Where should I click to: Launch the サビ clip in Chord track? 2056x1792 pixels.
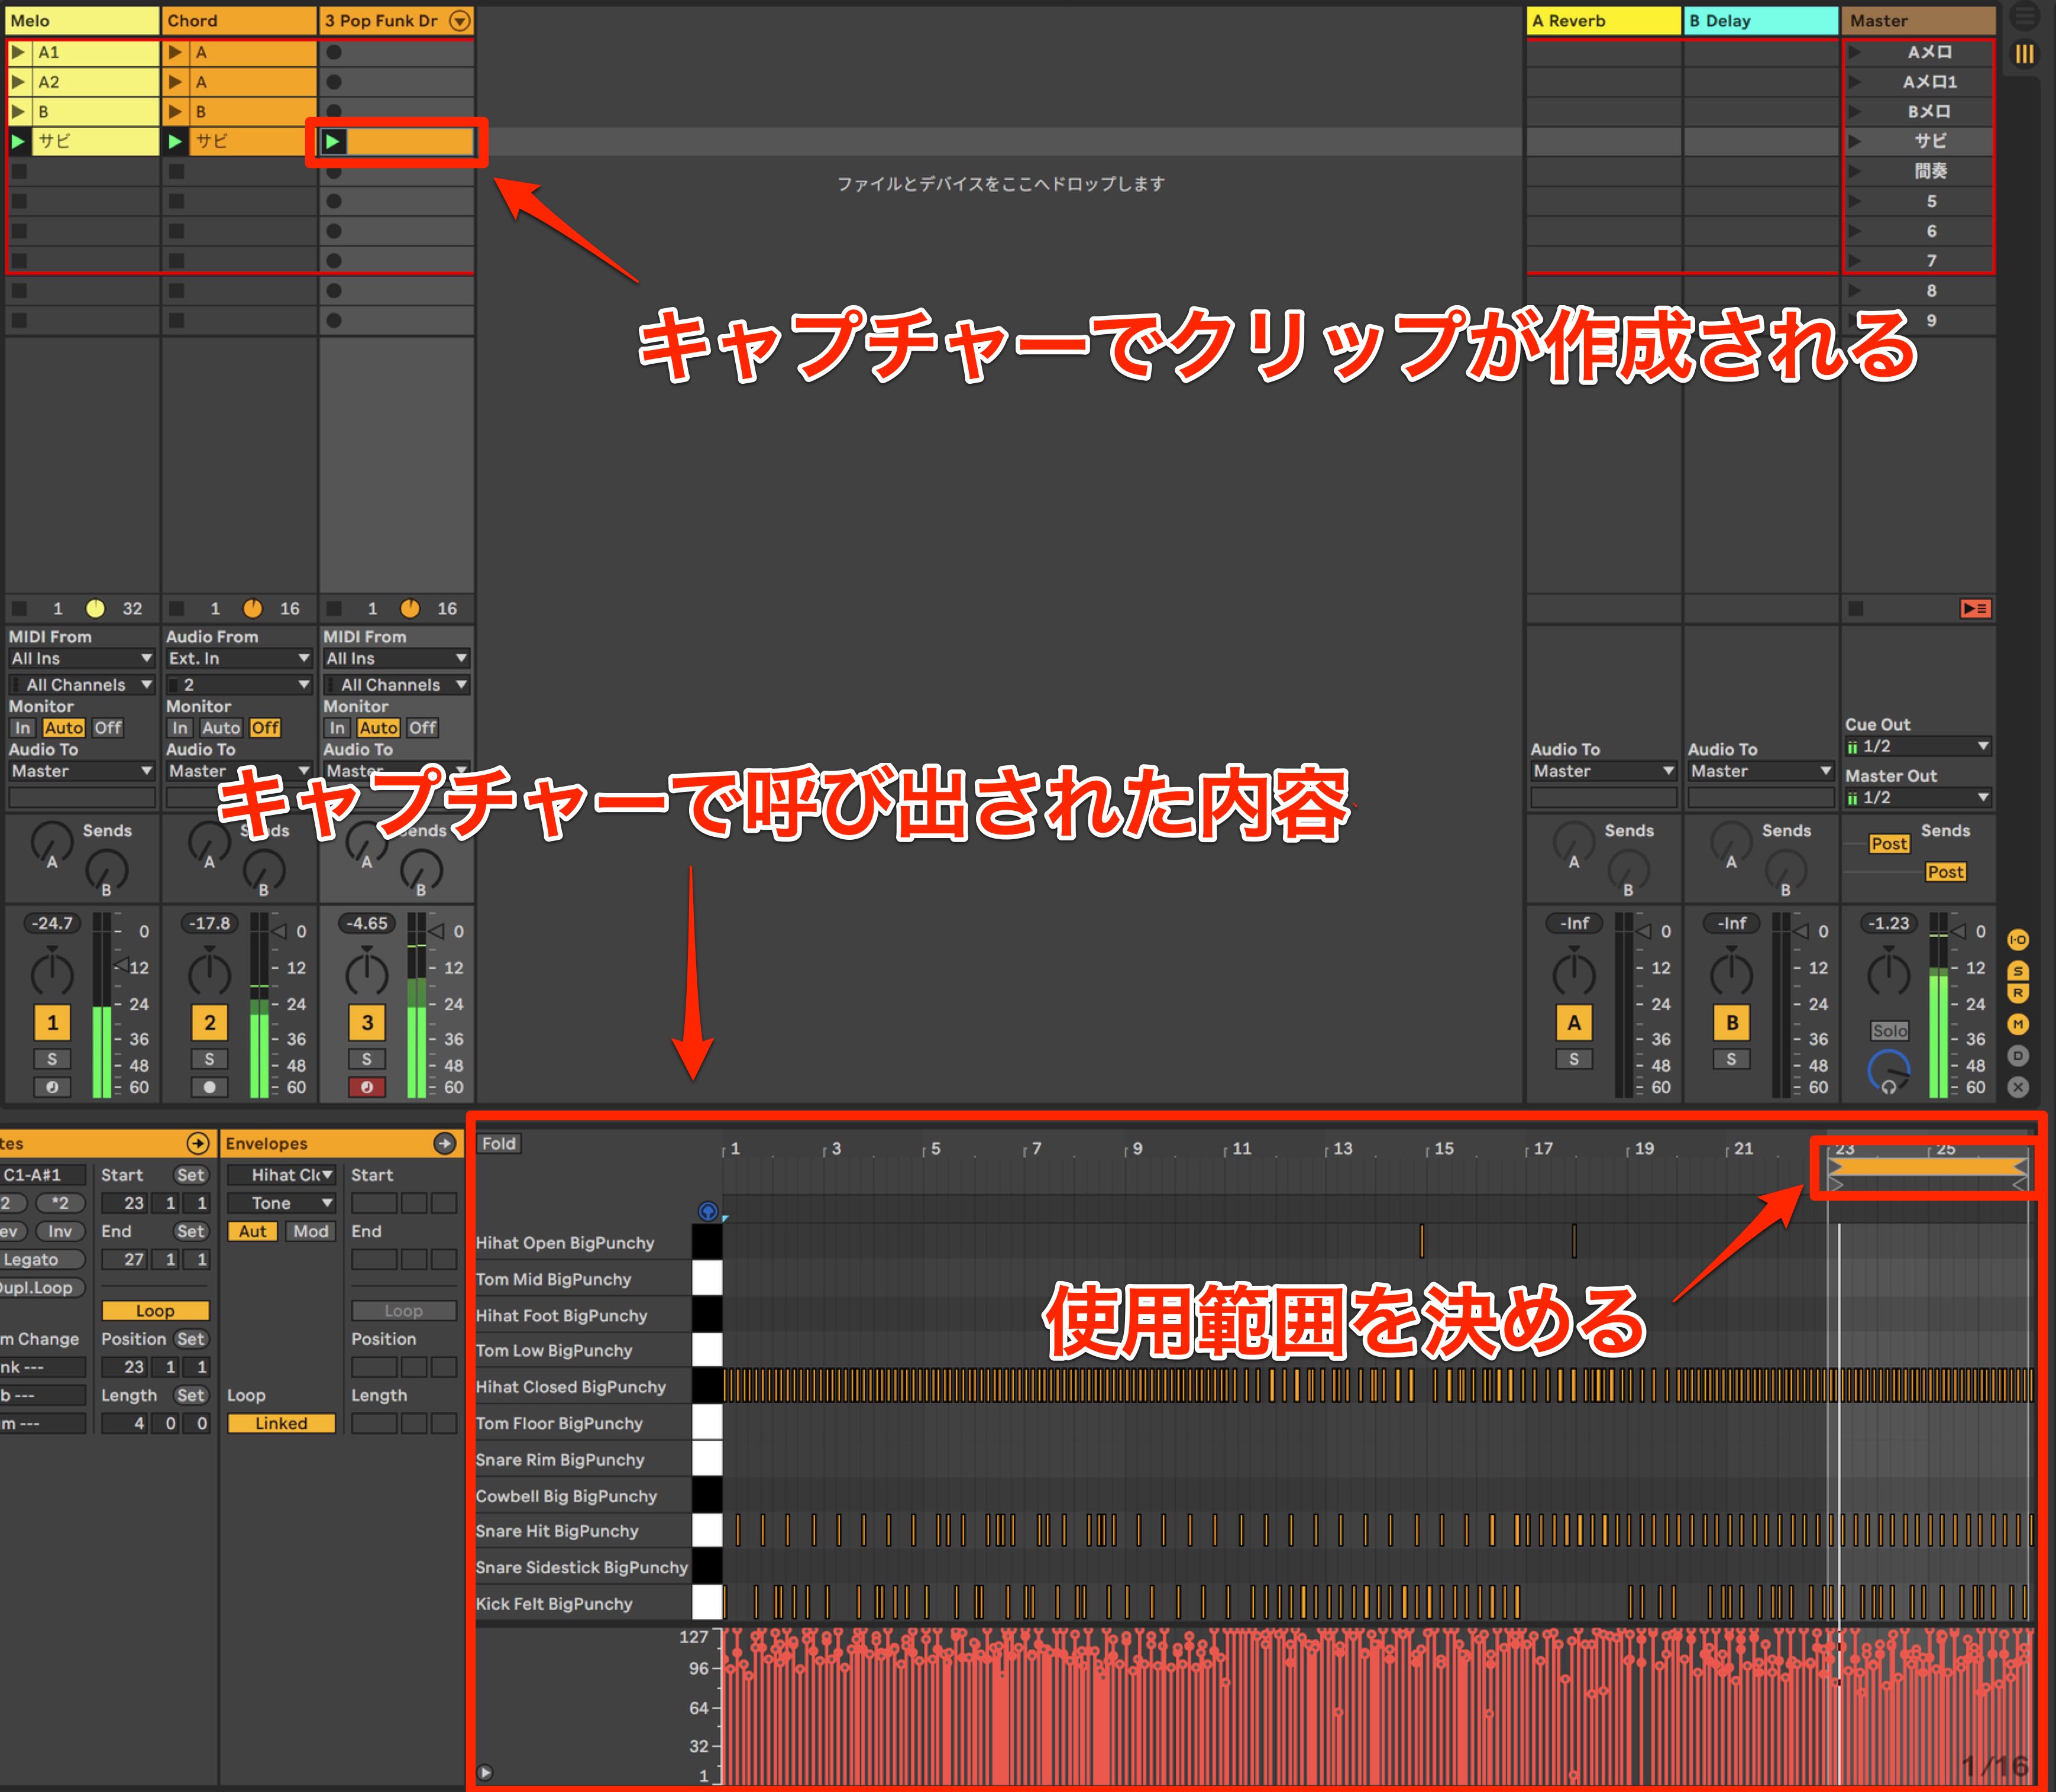pyautogui.click(x=176, y=141)
